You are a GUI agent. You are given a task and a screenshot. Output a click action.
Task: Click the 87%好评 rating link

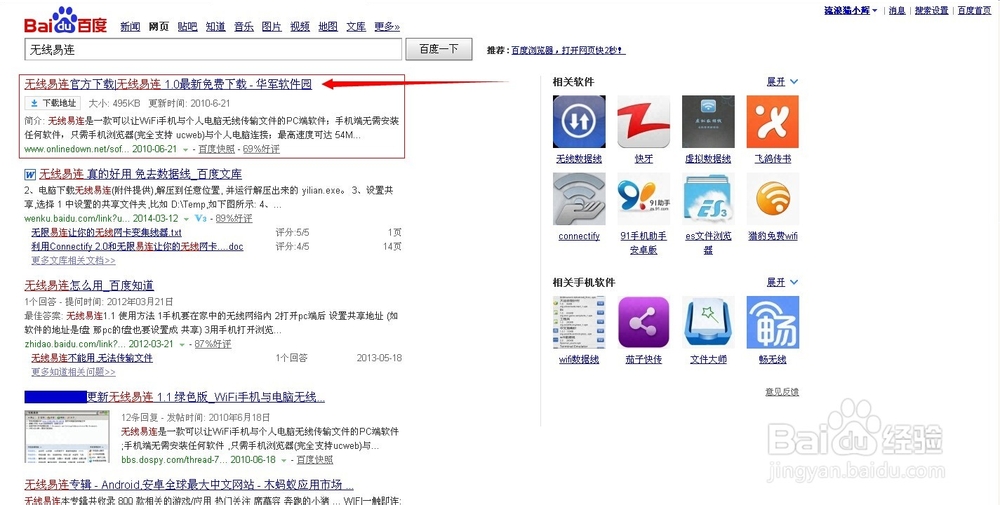[213, 344]
